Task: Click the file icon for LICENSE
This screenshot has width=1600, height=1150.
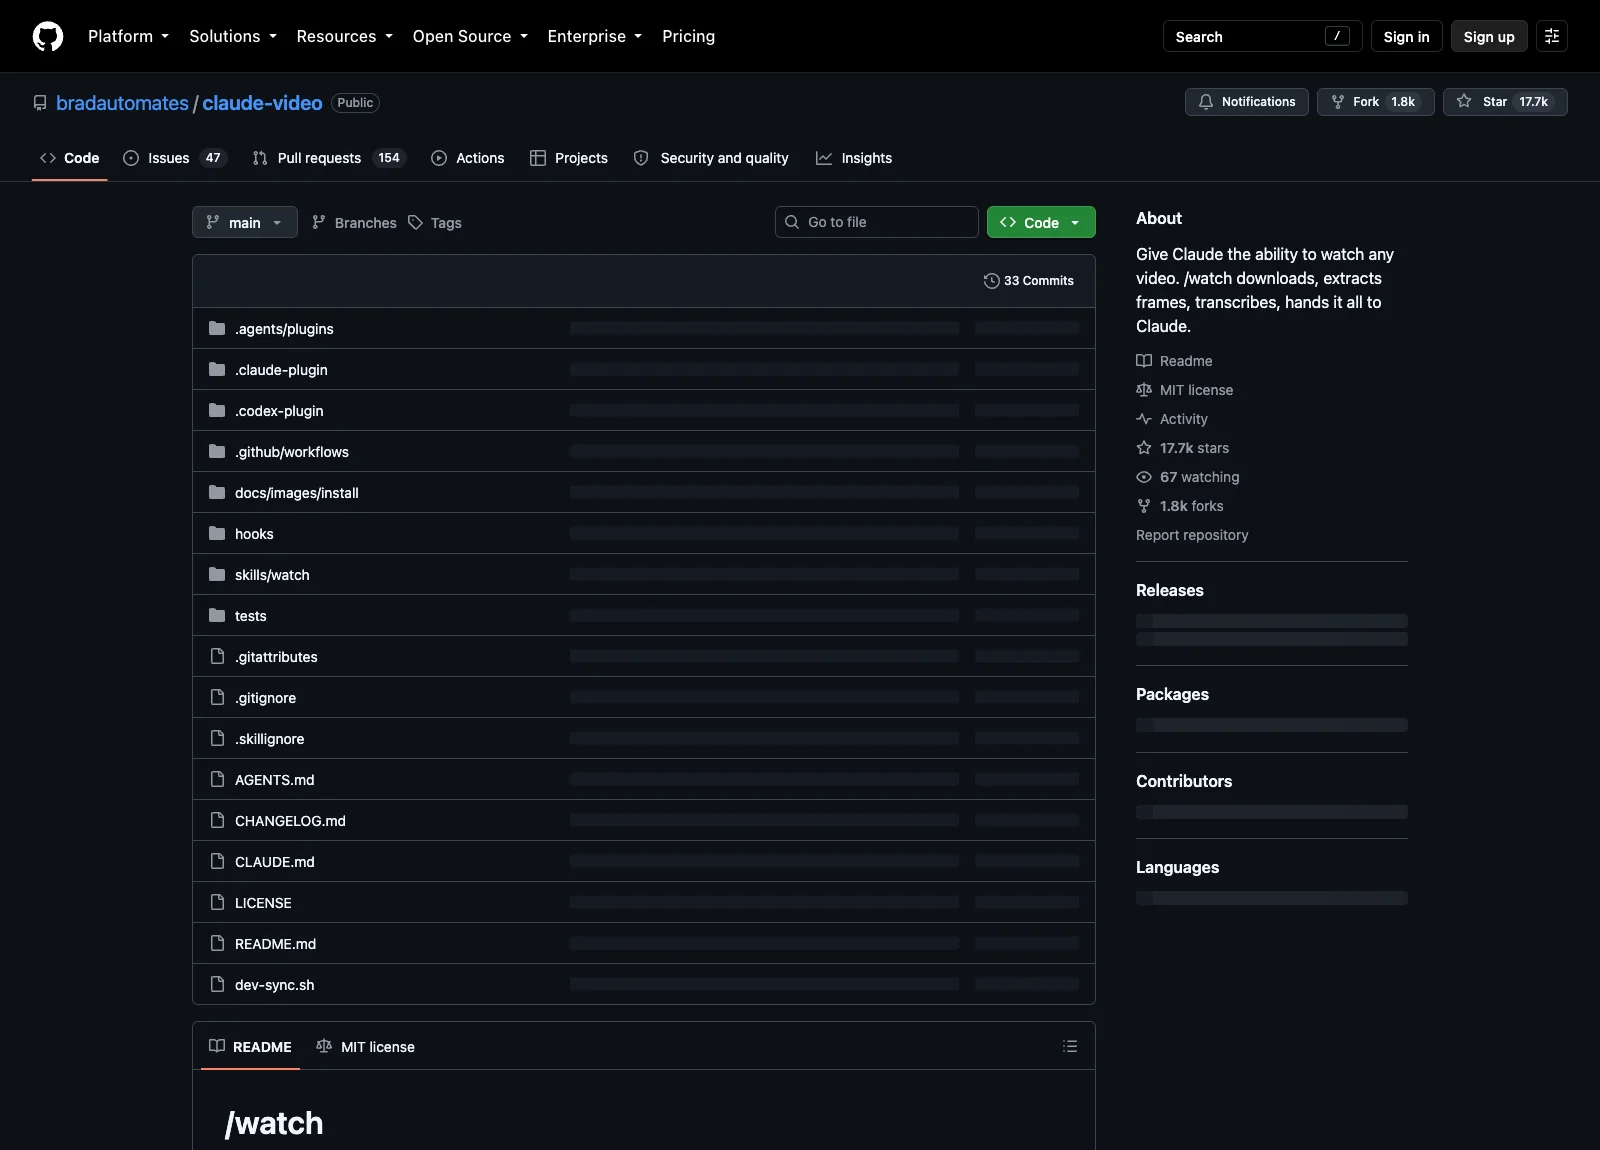Action: coord(217,902)
